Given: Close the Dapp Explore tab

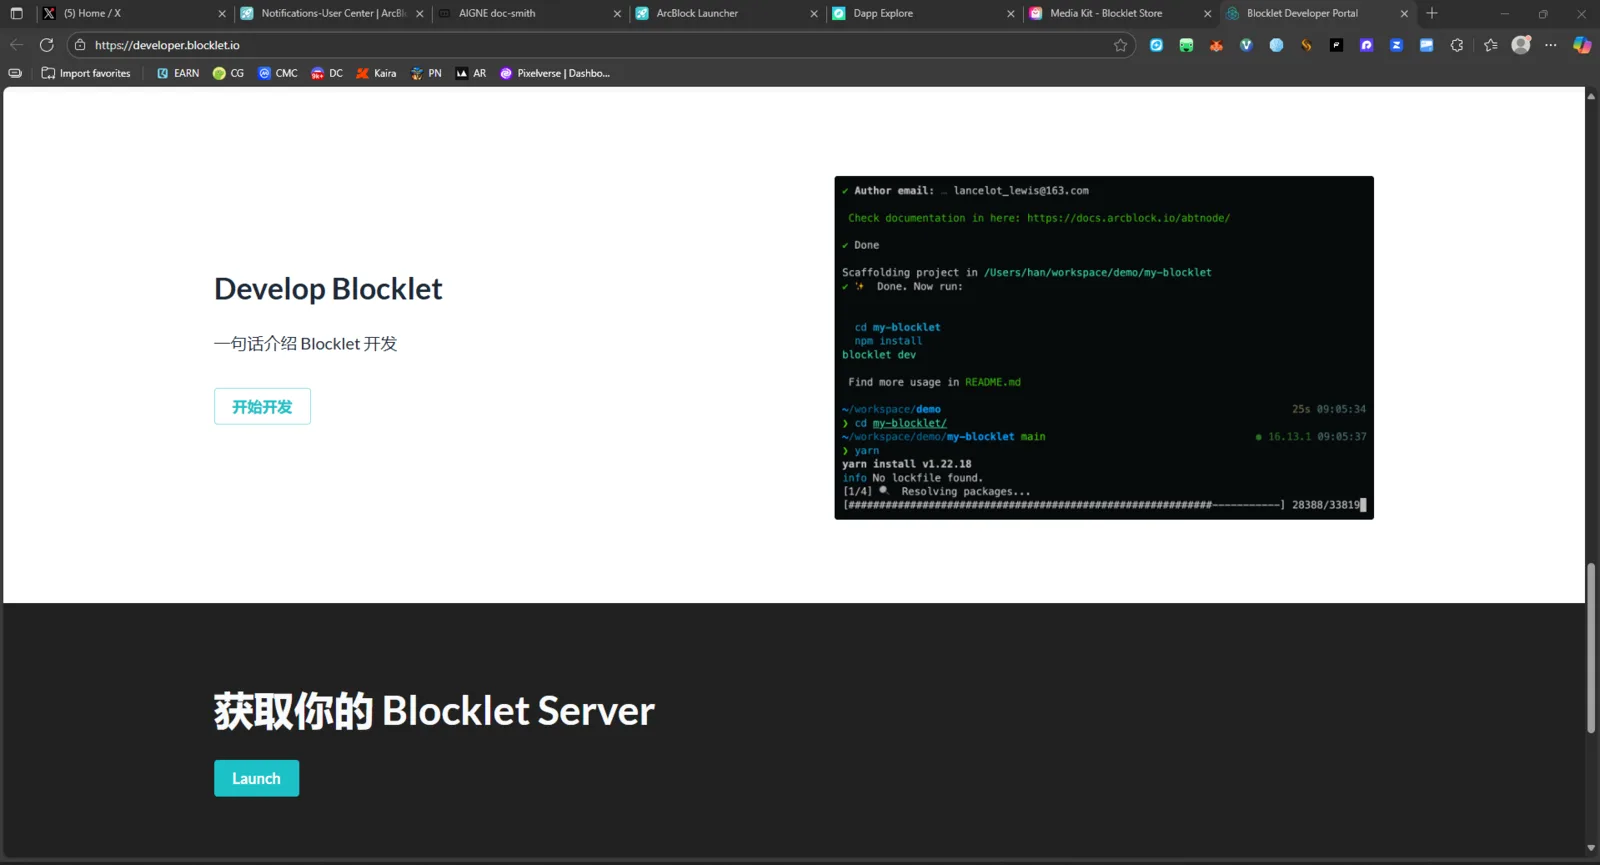Looking at the screenshot, I should point(1010,14).
